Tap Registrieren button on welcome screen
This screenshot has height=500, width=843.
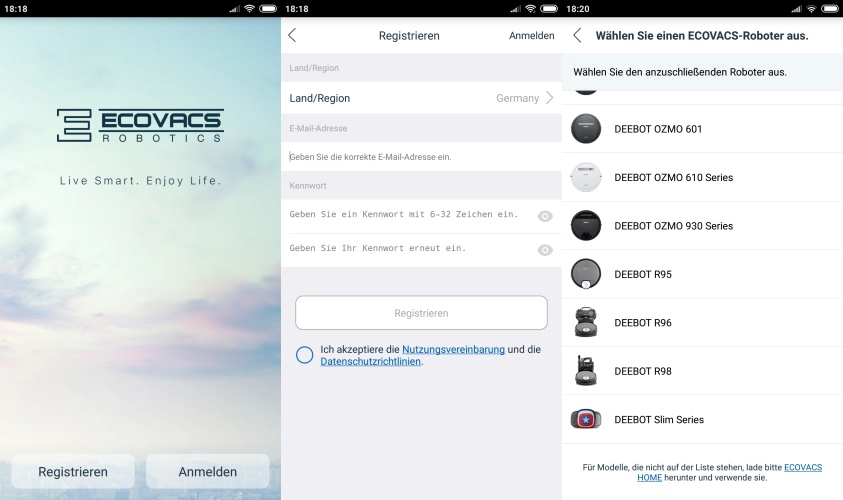(x=73, y=472)
